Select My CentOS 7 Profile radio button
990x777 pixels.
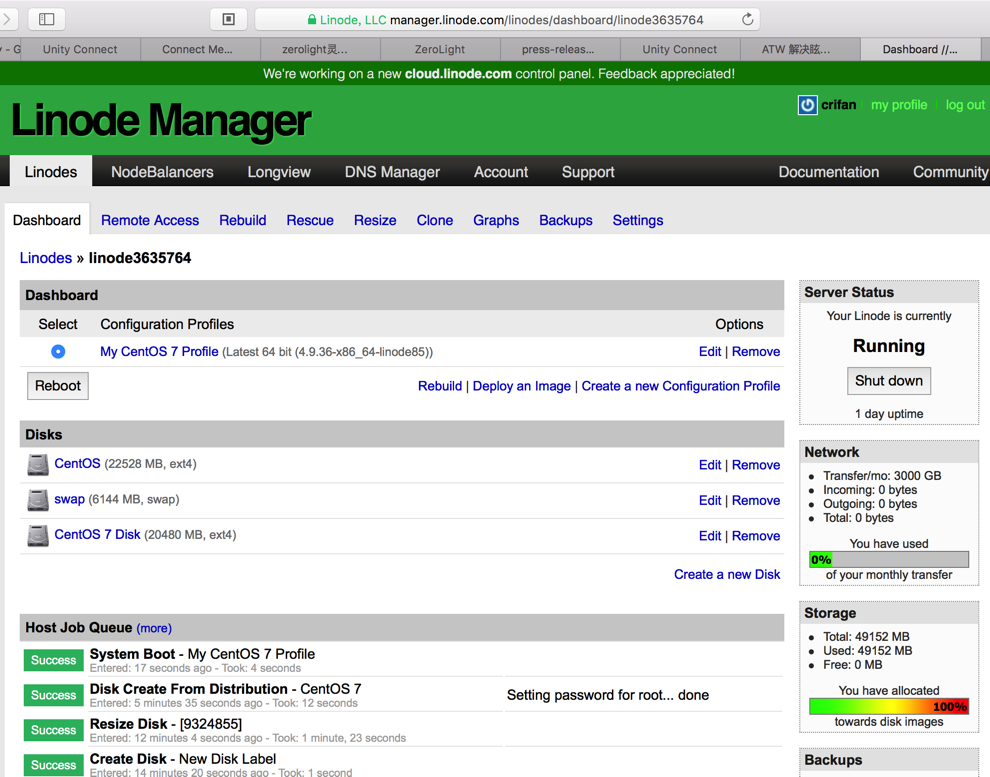pyautogui.click(x=58, y=352)
